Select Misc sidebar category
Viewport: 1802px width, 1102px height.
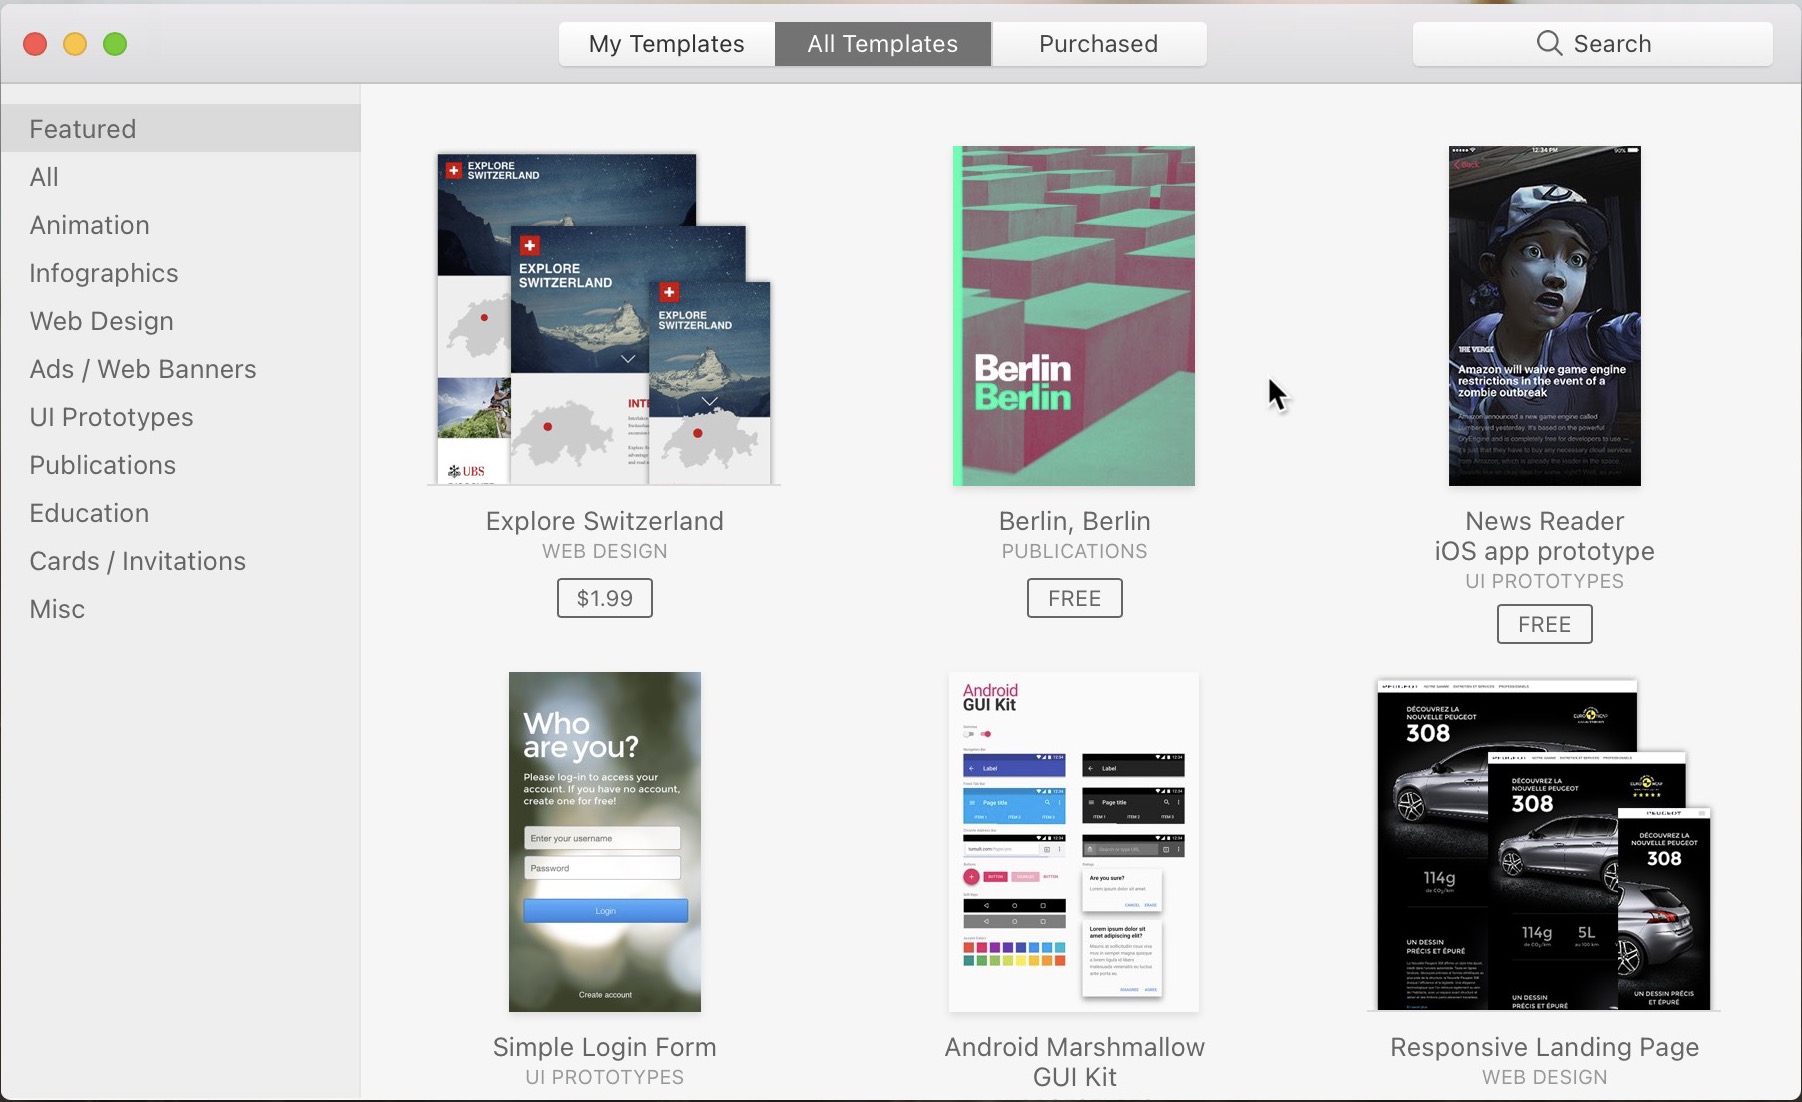coord(181,609)
